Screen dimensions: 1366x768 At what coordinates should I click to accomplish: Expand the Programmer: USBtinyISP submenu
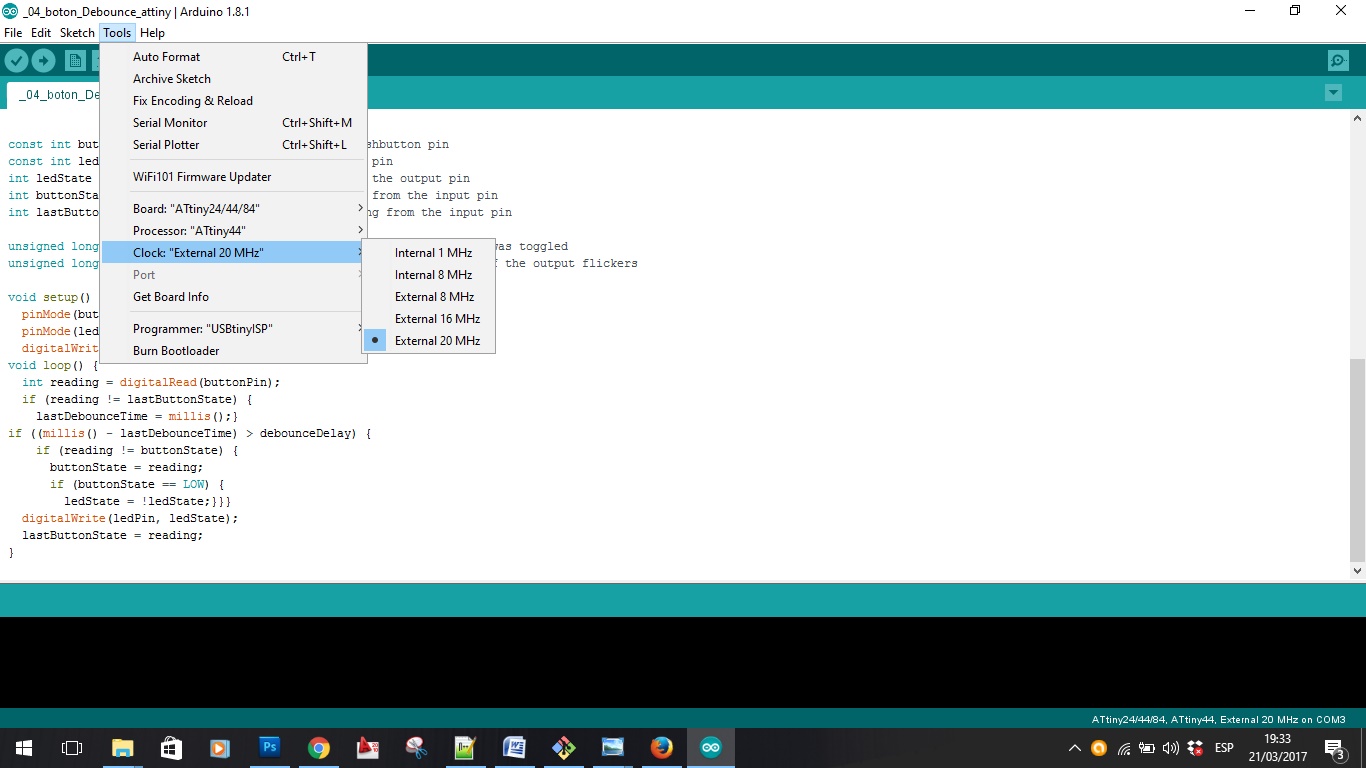[x=234, y=329]
